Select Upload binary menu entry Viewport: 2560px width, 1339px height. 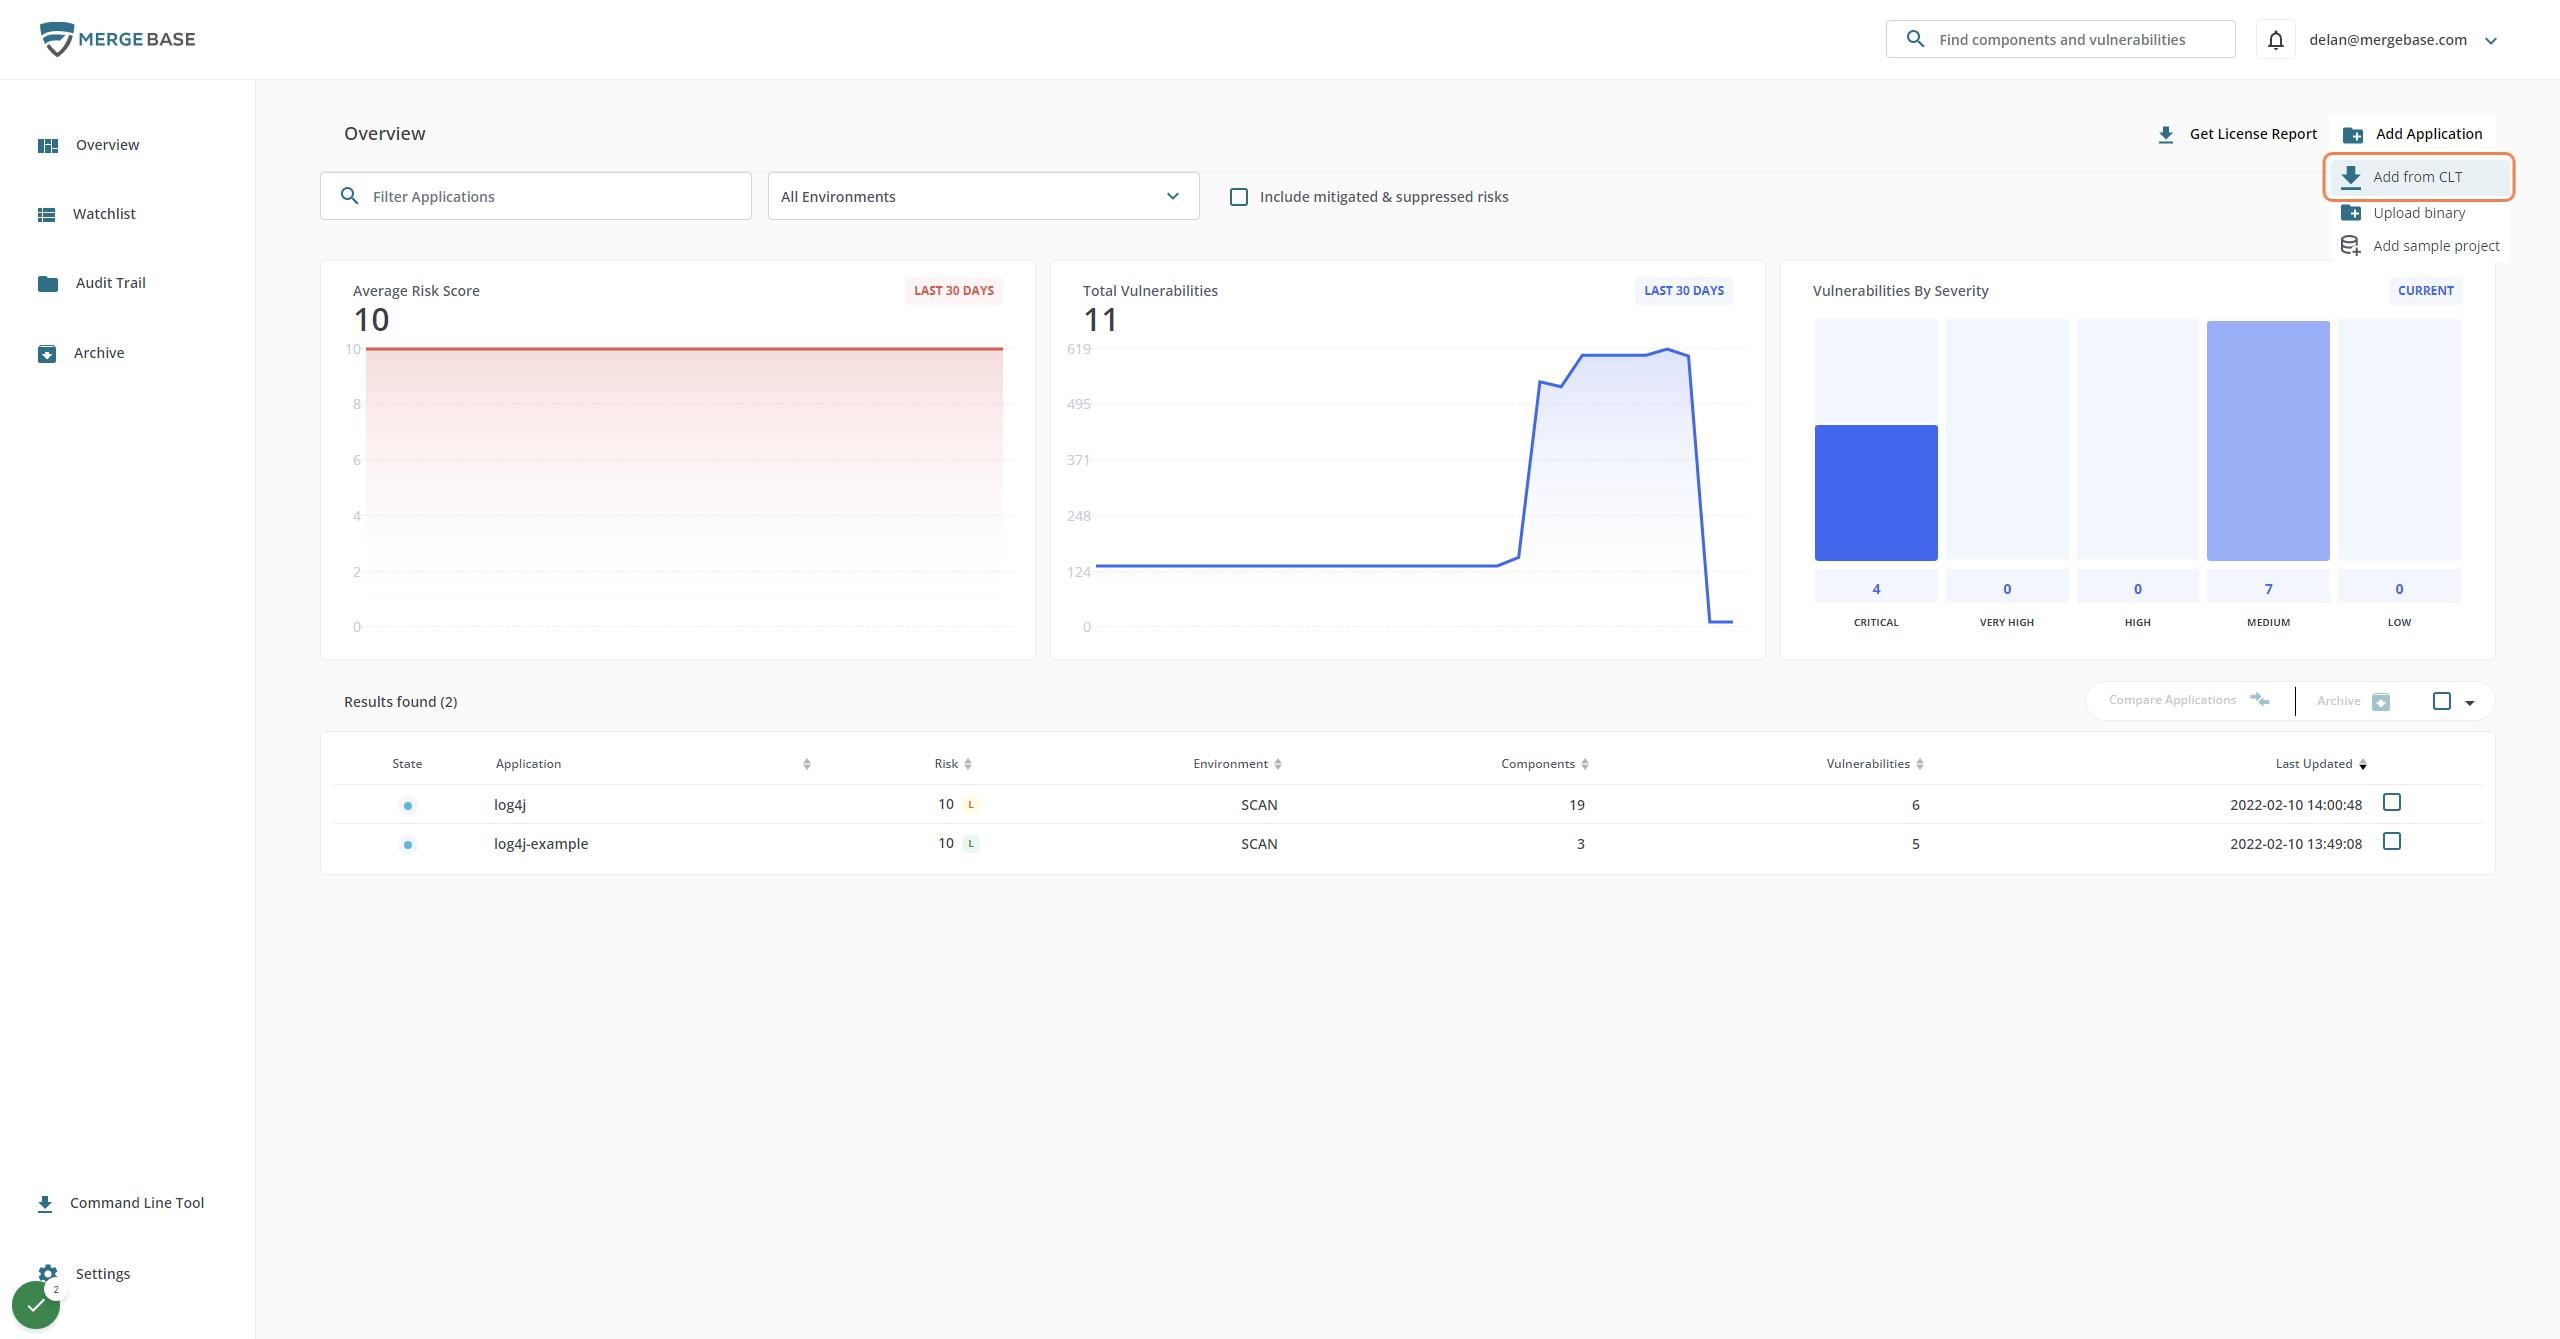coord(2419,213)
